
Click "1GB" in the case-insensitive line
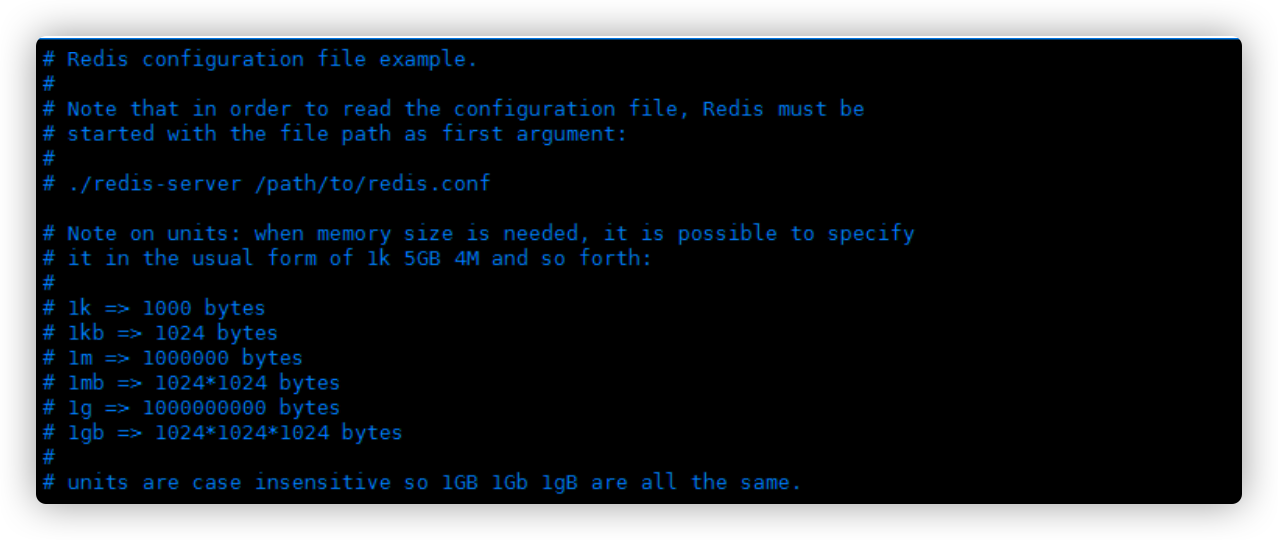[460, 483]
